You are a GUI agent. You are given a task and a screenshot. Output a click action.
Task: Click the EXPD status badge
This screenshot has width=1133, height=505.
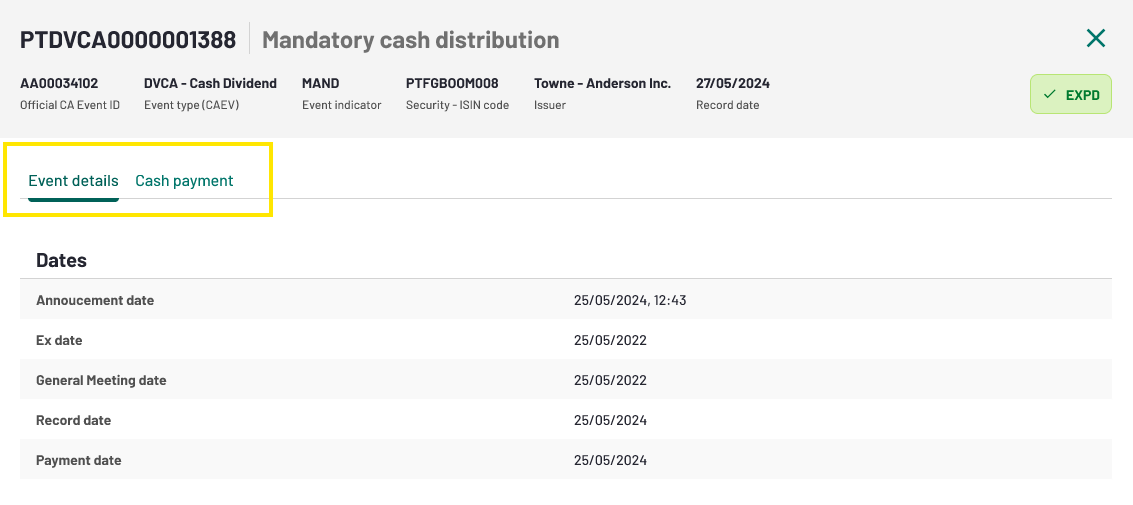(1070, 95)
